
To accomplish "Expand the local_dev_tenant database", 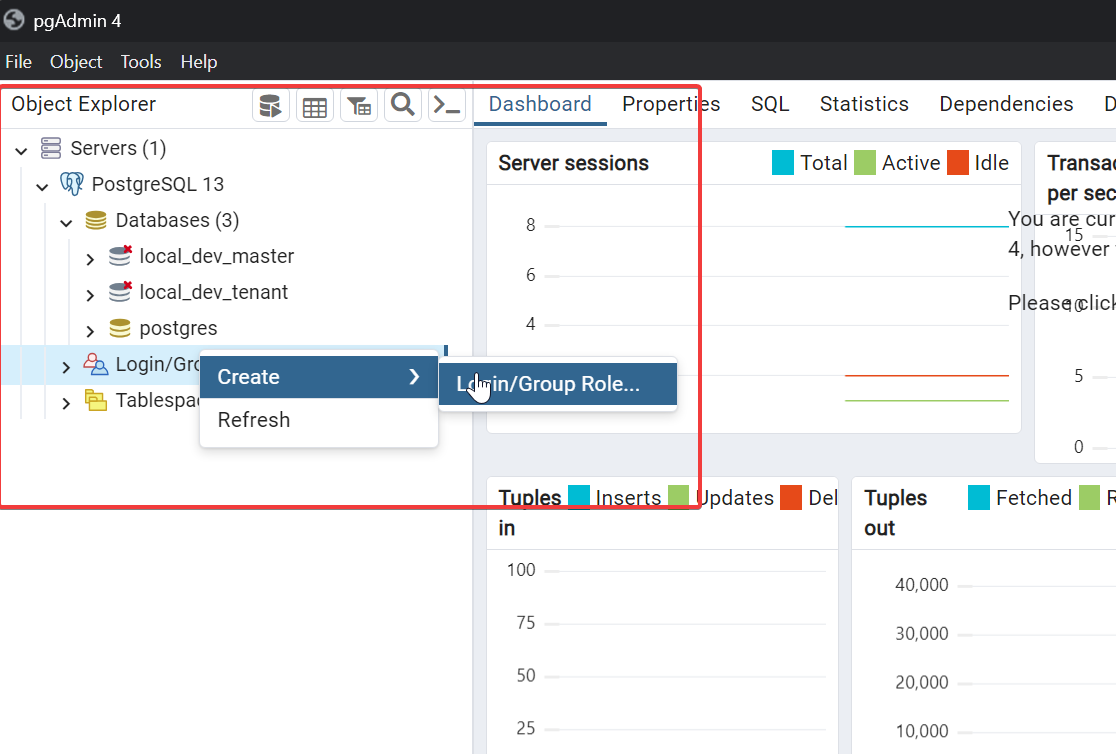I will pos(90,295).
